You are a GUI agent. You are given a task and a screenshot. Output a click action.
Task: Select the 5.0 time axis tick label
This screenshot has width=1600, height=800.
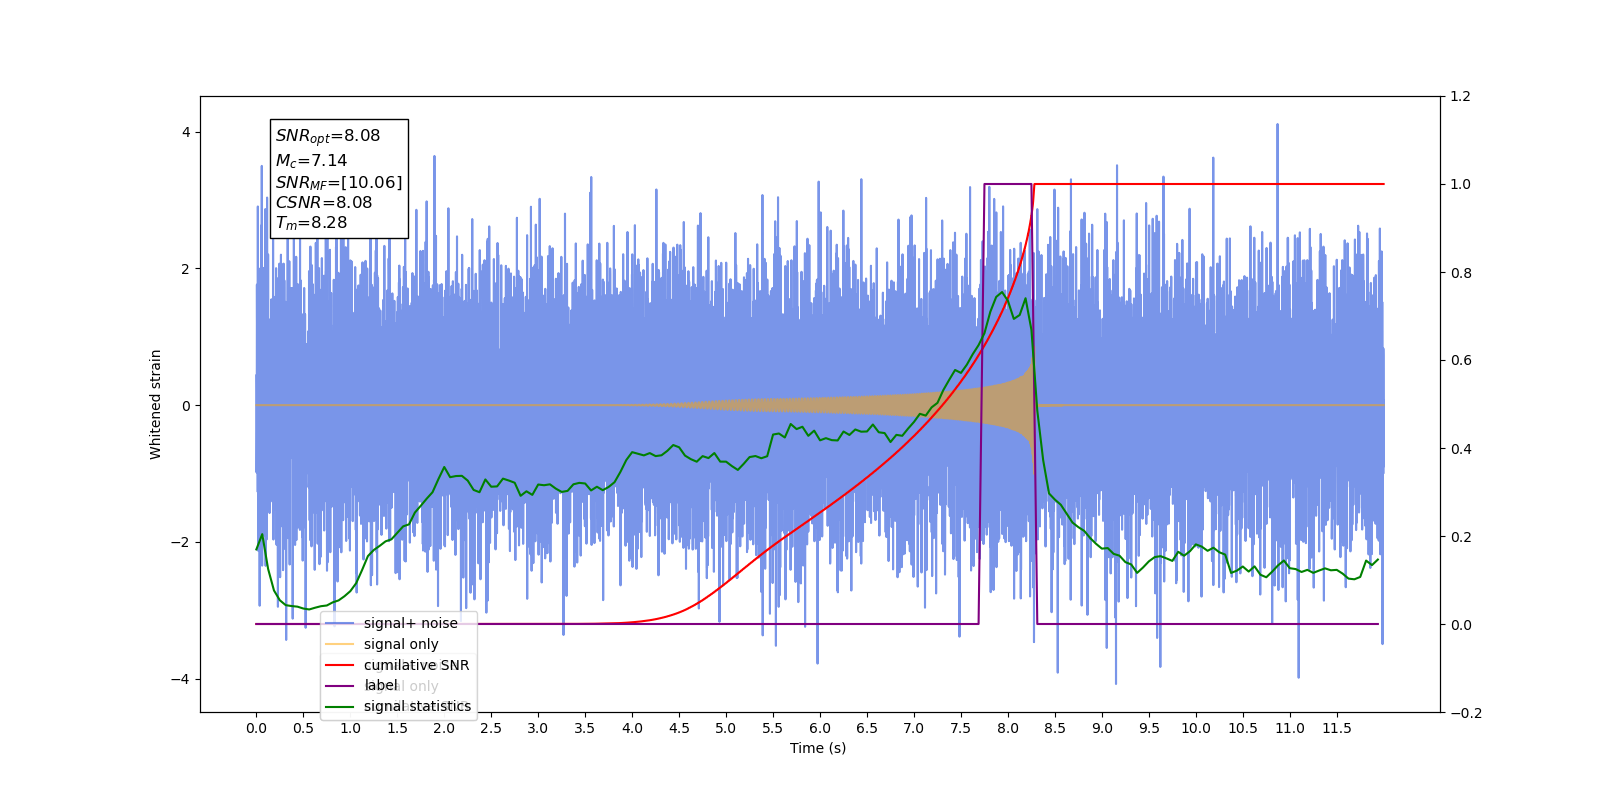tap(726, 728)
